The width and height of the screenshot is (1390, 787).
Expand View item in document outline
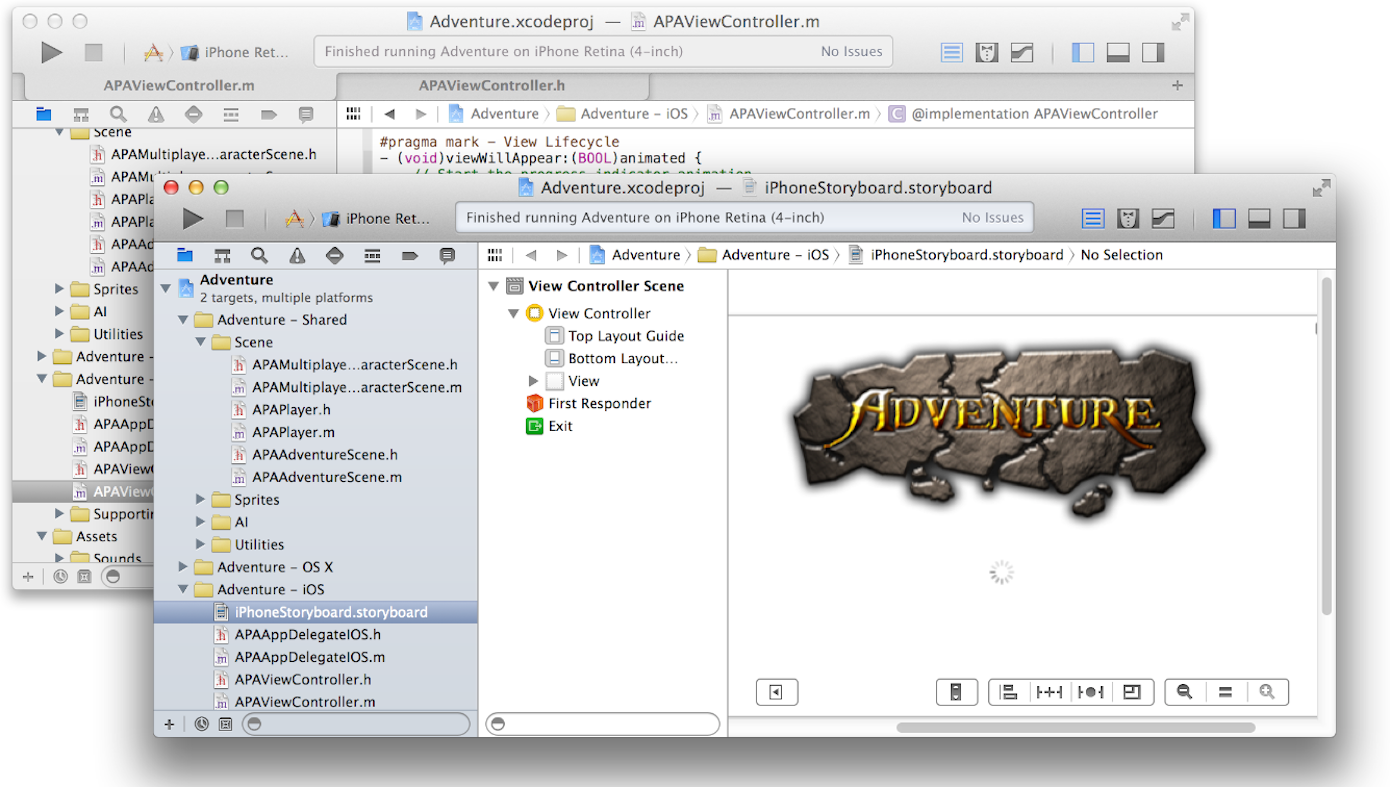(533, 381)
